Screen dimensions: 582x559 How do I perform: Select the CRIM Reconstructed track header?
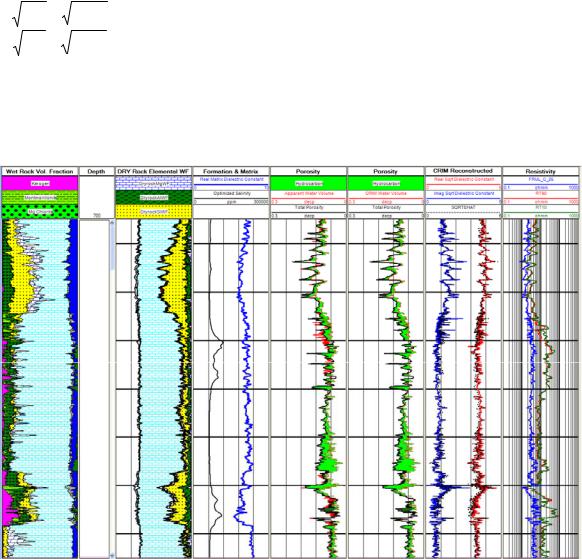click(x=463, y=171)
